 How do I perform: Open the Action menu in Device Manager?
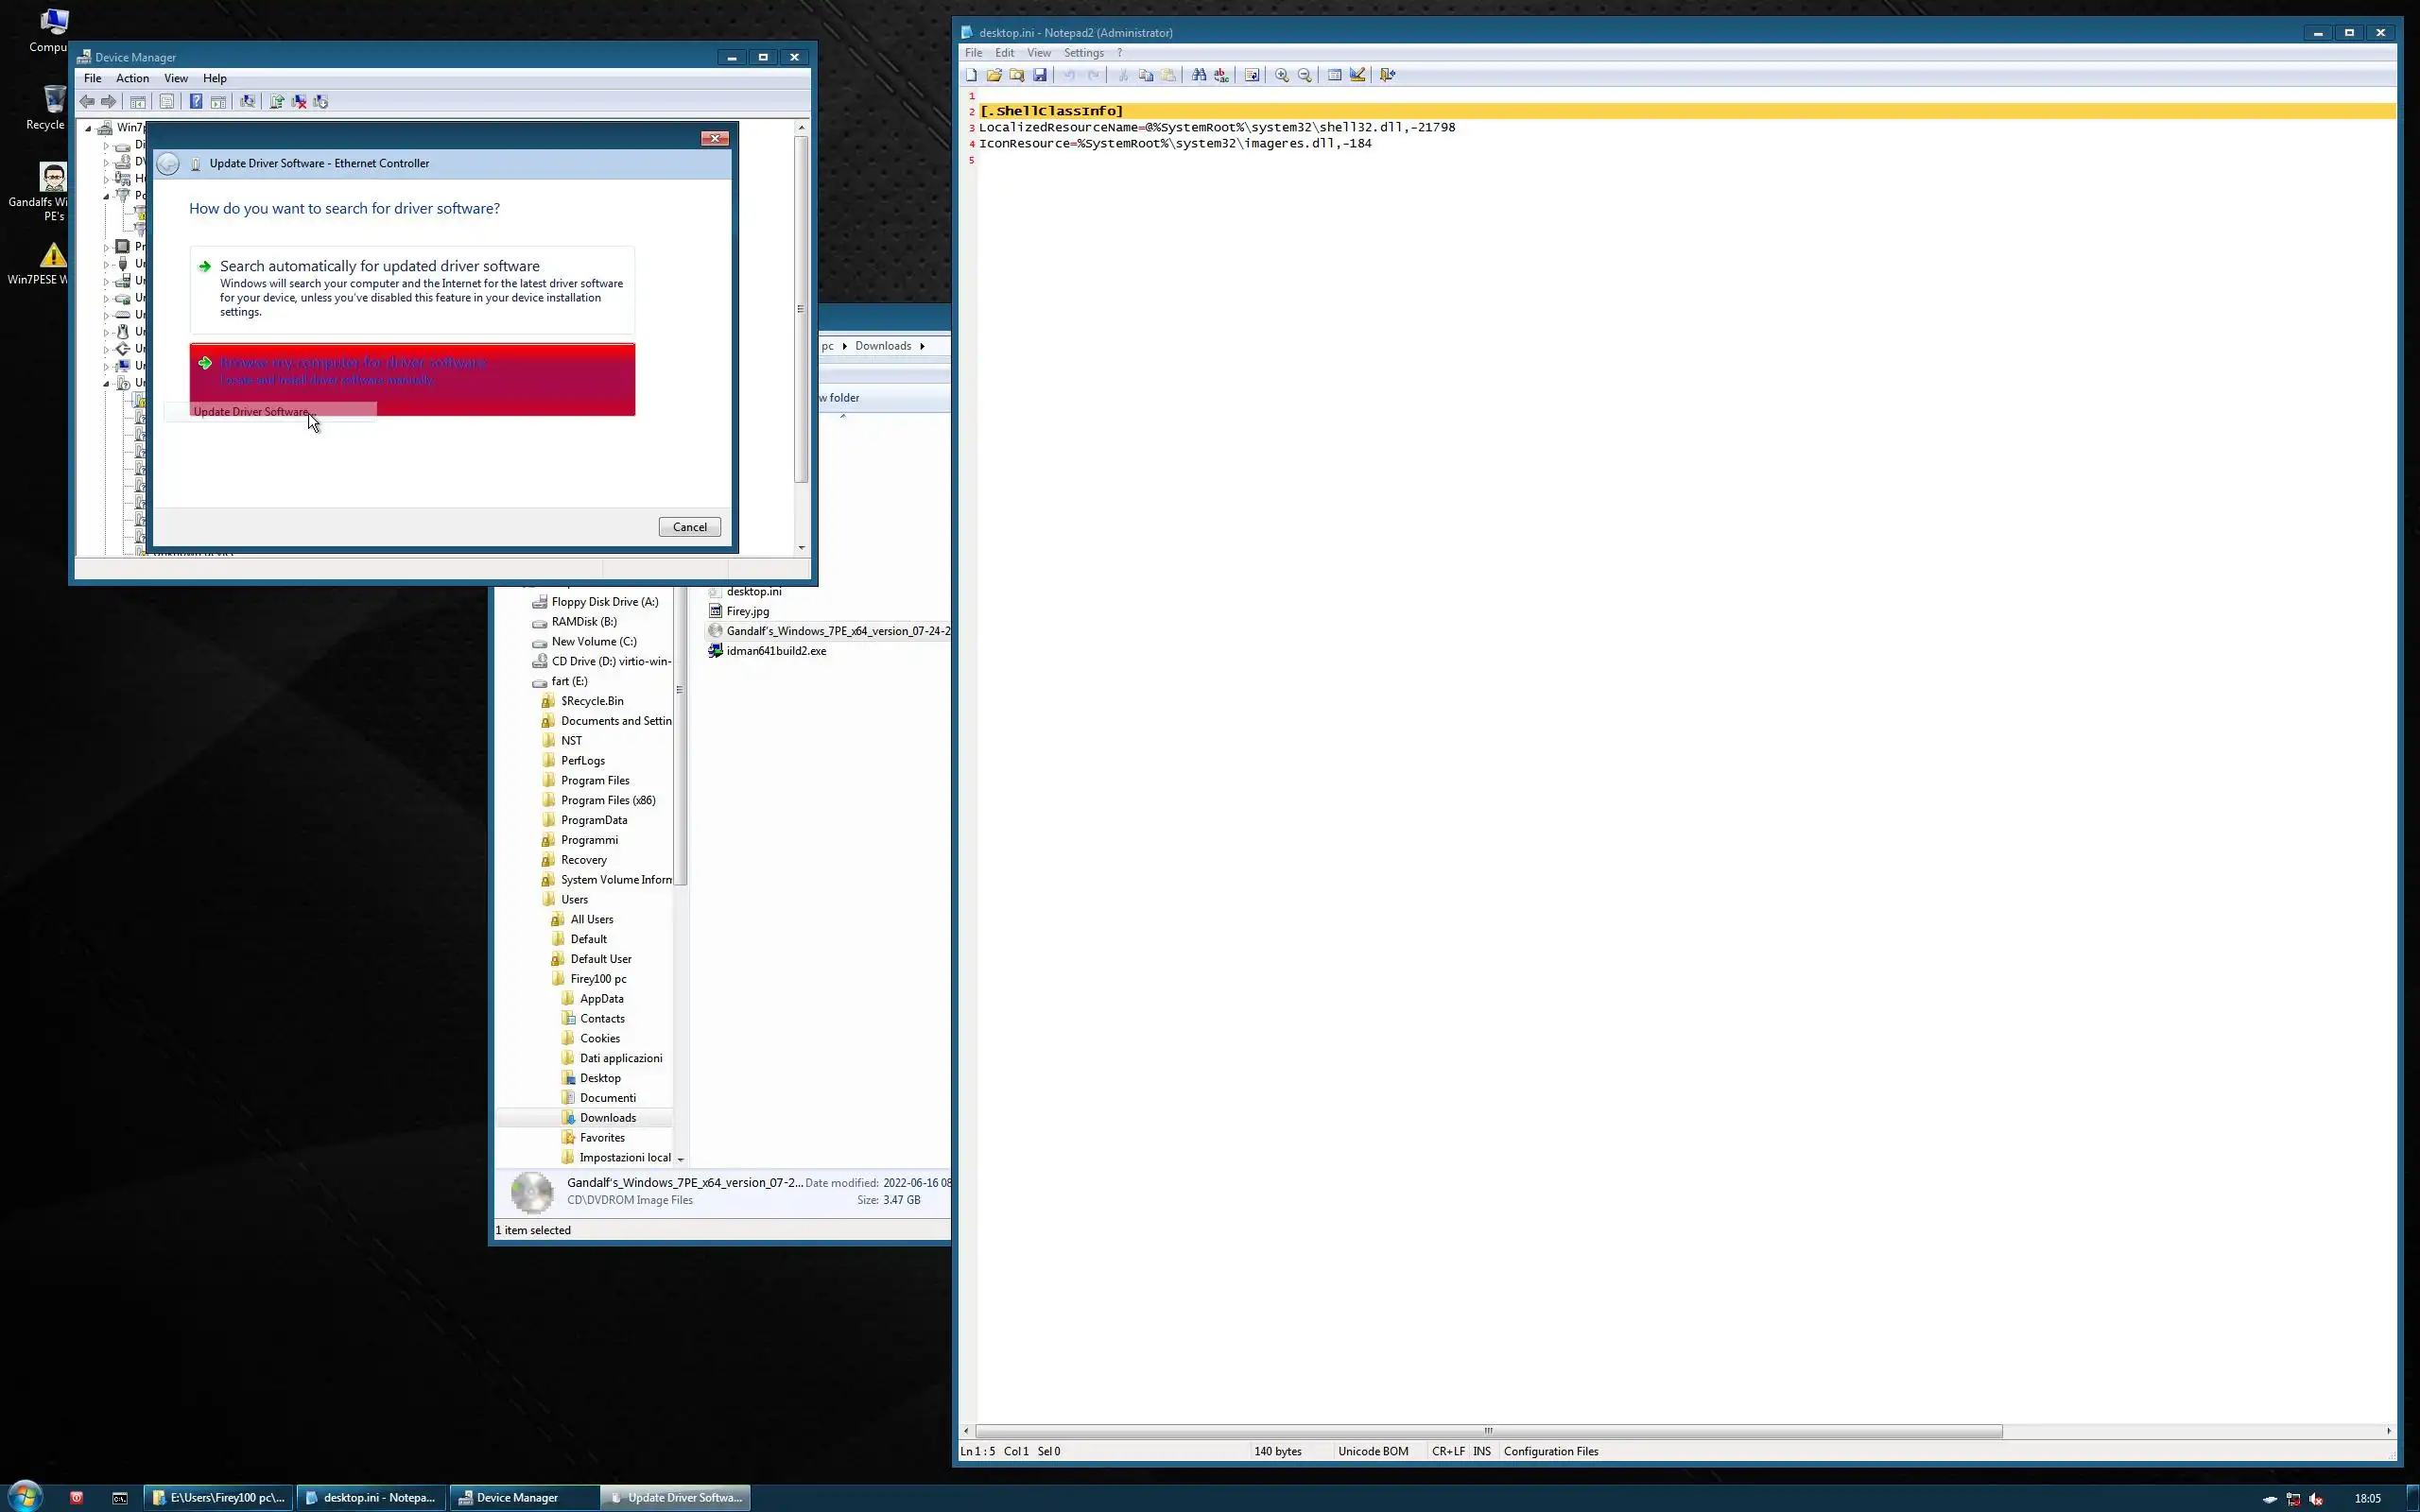[132, 78]
